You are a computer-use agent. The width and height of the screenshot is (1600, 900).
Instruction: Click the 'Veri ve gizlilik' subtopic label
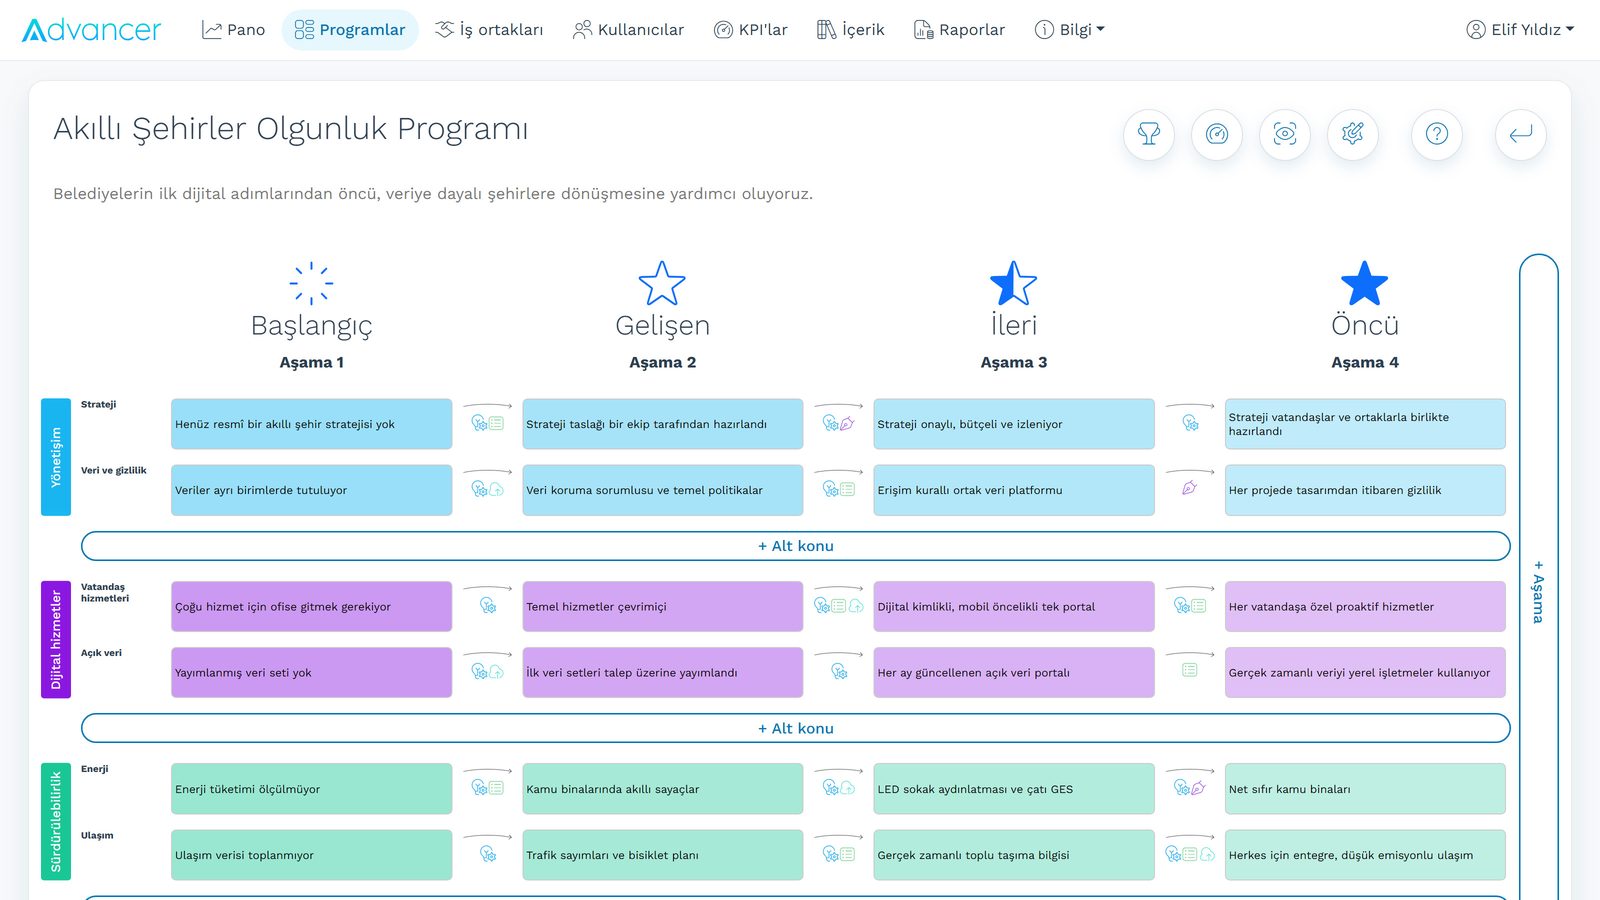[x=113, y=470]
